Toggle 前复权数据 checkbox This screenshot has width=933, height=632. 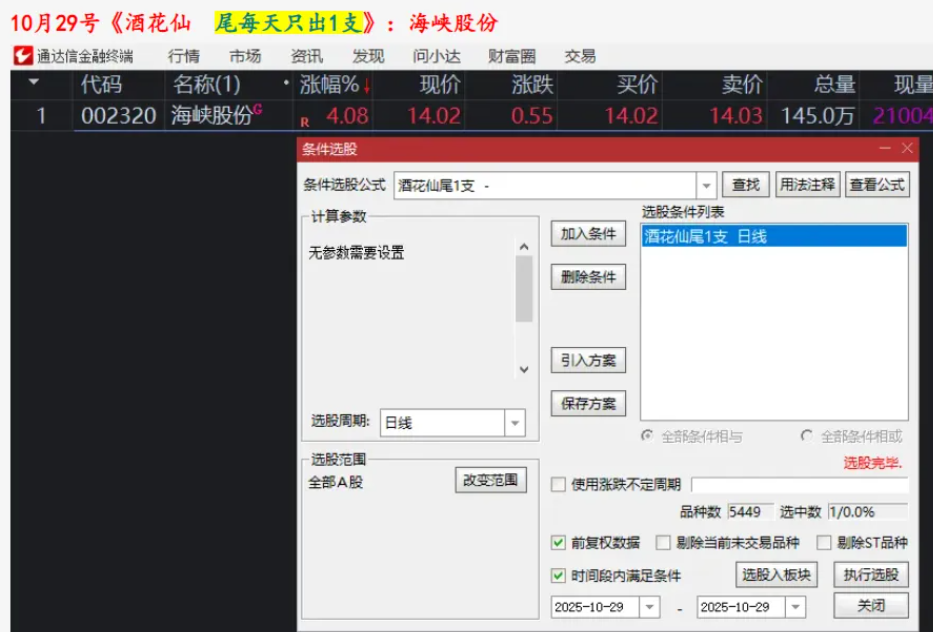click(559, 543)
